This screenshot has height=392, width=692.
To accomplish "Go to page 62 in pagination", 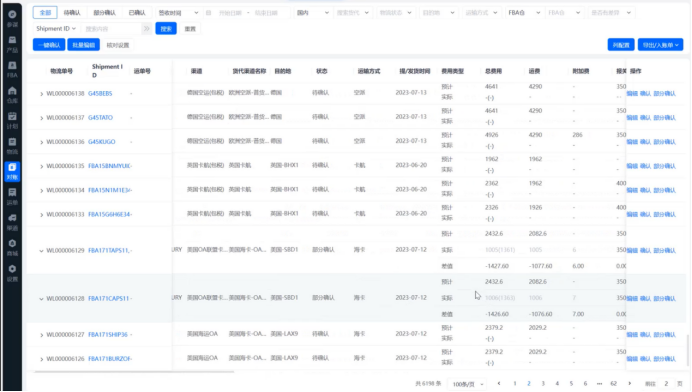I will 613,384.
